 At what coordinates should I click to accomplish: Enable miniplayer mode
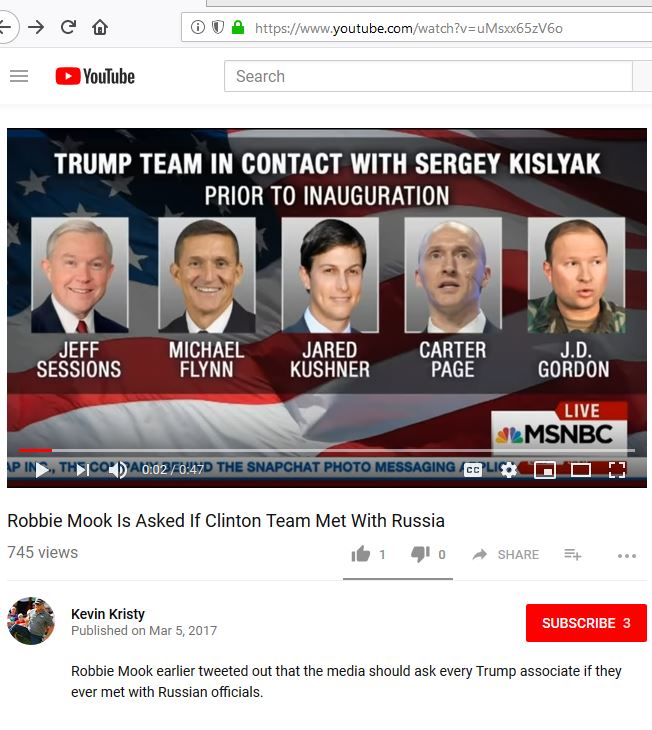(x=545, y=470)
